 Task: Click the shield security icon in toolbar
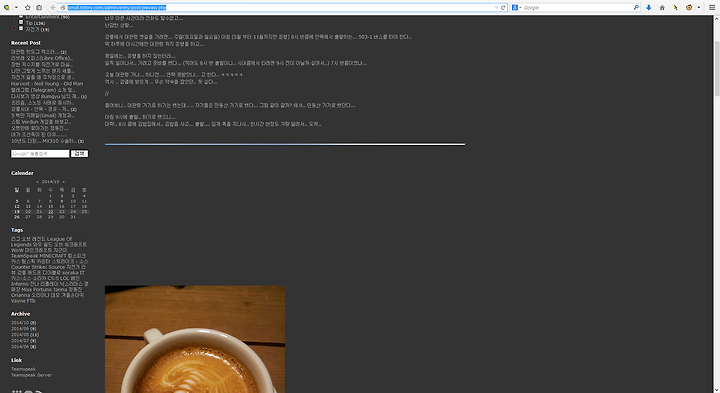[x=6, y=7]
